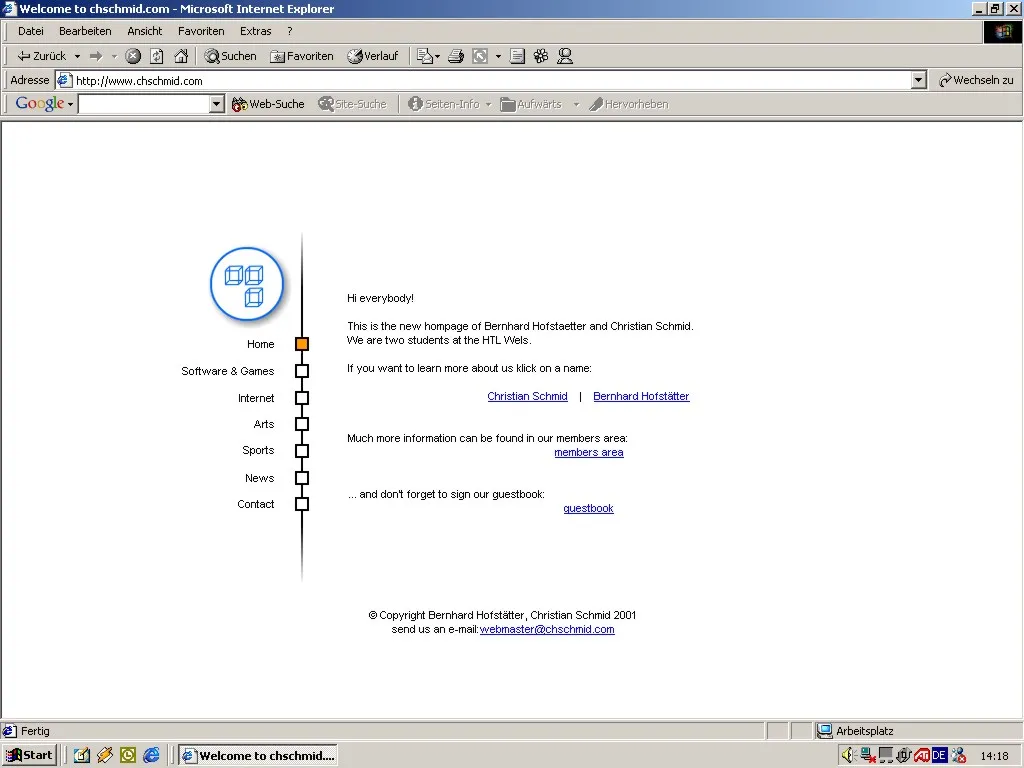Expand the address bar dropdown arrow

click(x=919, y=80)
